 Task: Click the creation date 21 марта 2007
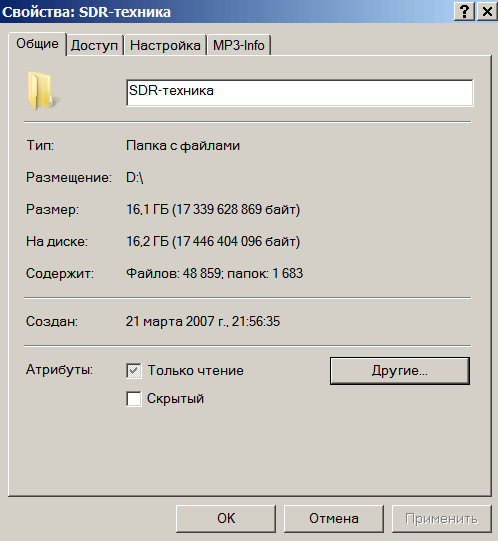(x=203, y=321)
